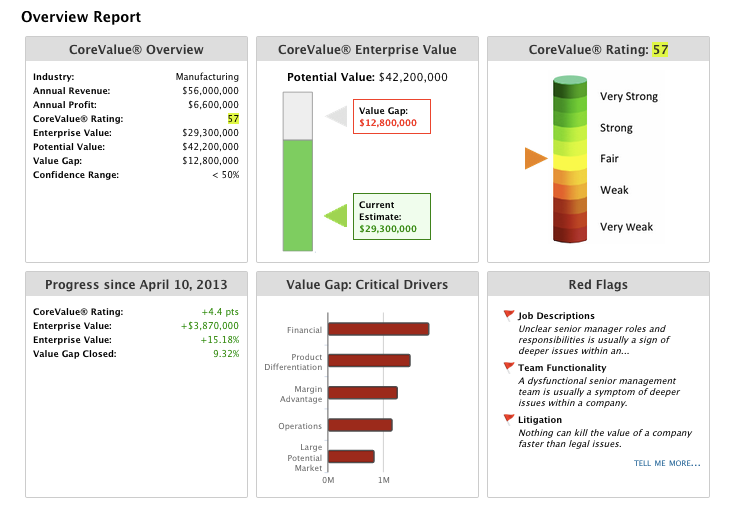Click the +15.18% enterprise value change

pyautogui.click(x=220, y=340)
